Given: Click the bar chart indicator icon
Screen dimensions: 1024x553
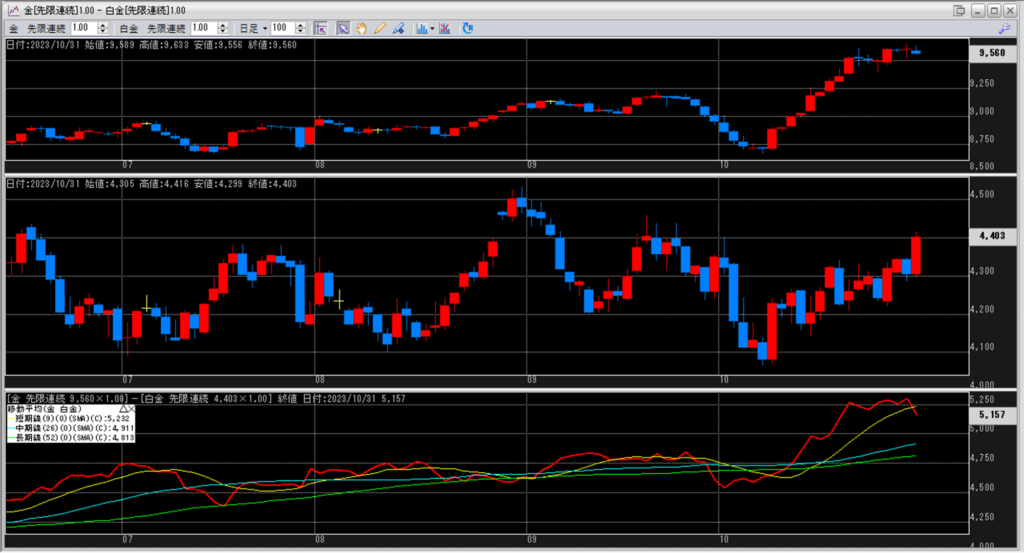Looking at the screenshot, I should (x=421, y=28).
